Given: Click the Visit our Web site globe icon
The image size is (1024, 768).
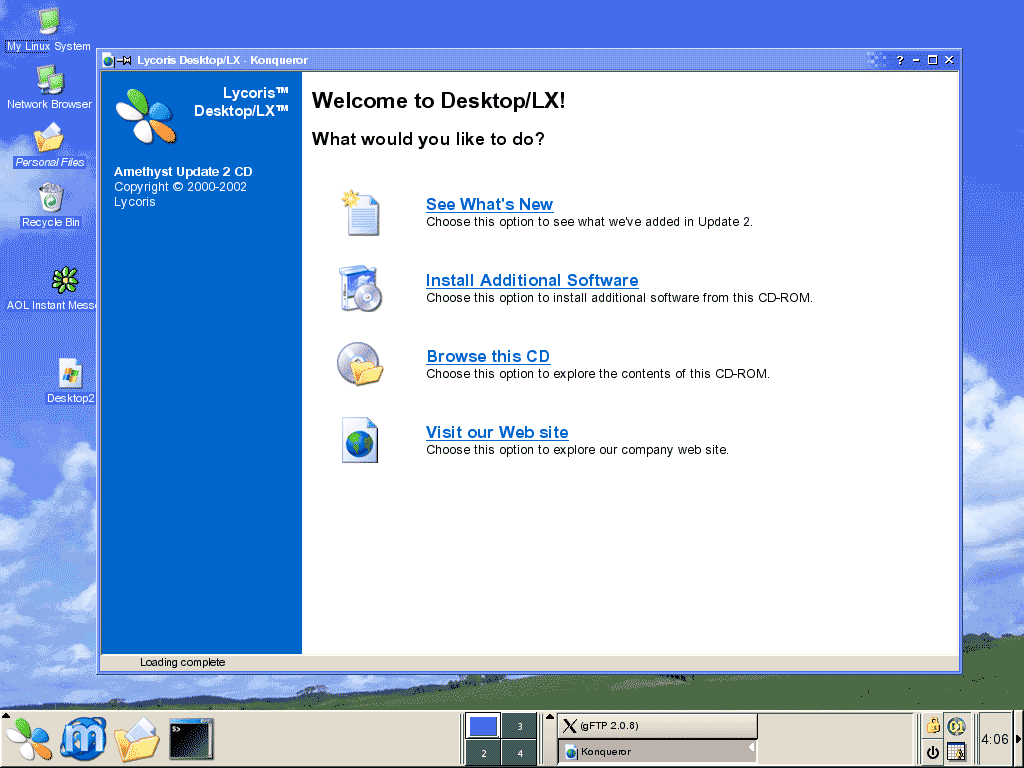Looking at the screenshot, I should click(360, 440).
